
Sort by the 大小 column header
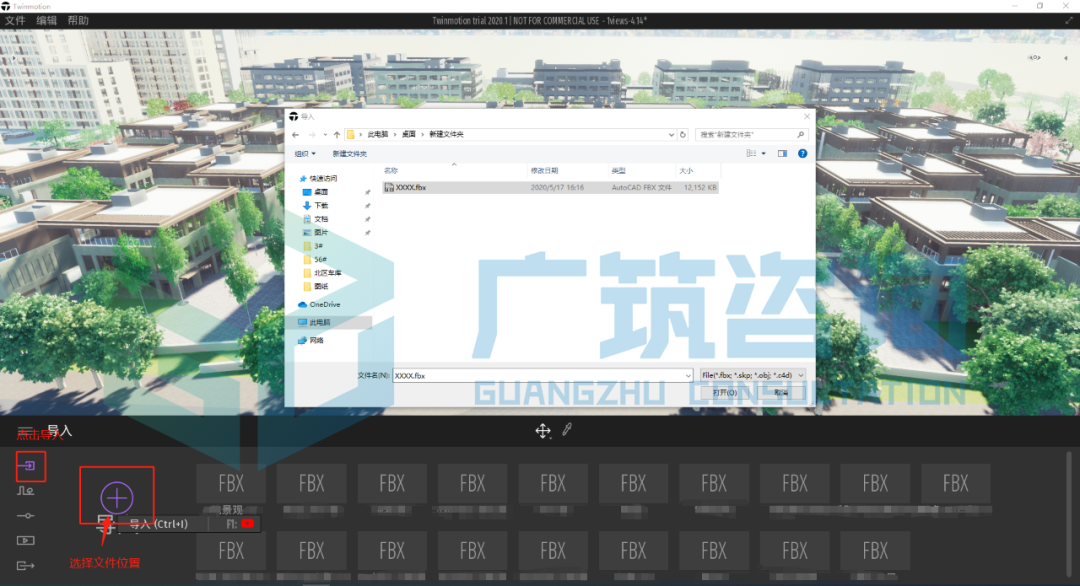pyautogui.click(x=686, y=171)
